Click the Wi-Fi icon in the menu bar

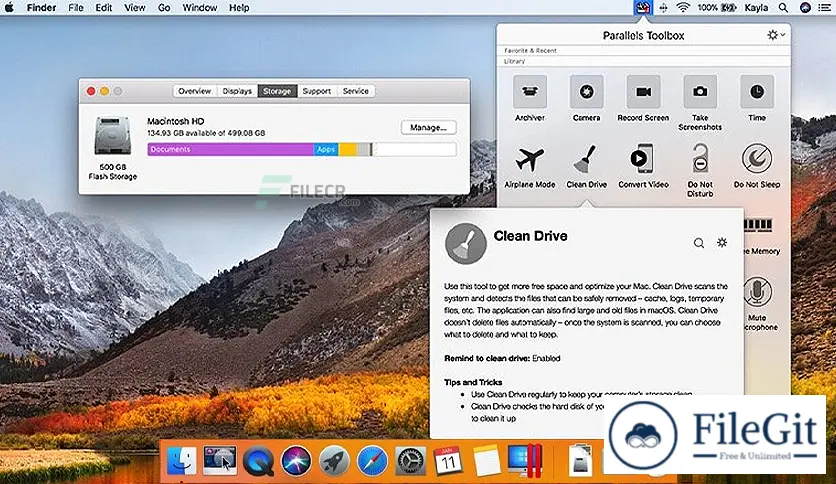(683, 7)
